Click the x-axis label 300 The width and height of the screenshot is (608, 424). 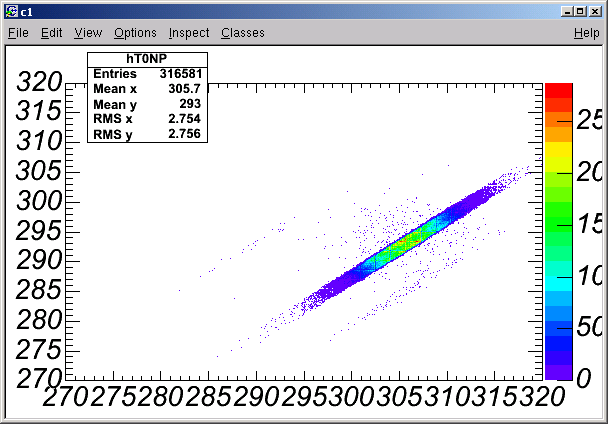[x=352, y=397]
